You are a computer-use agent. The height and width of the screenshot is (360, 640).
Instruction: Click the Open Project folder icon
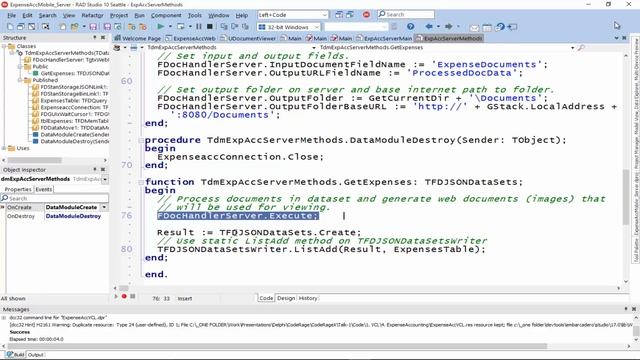point(74,27)
